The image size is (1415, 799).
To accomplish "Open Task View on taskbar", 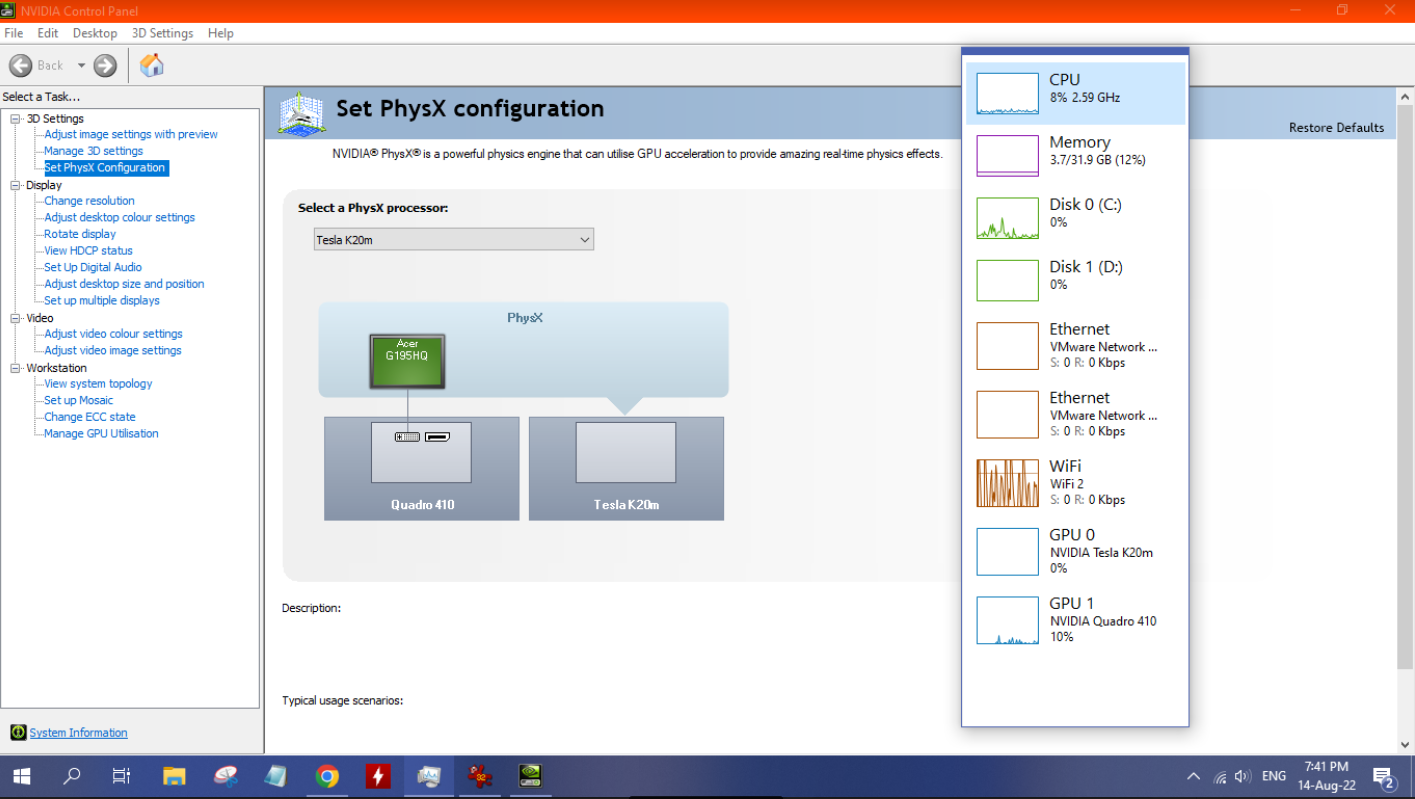I will click(121, 776).
